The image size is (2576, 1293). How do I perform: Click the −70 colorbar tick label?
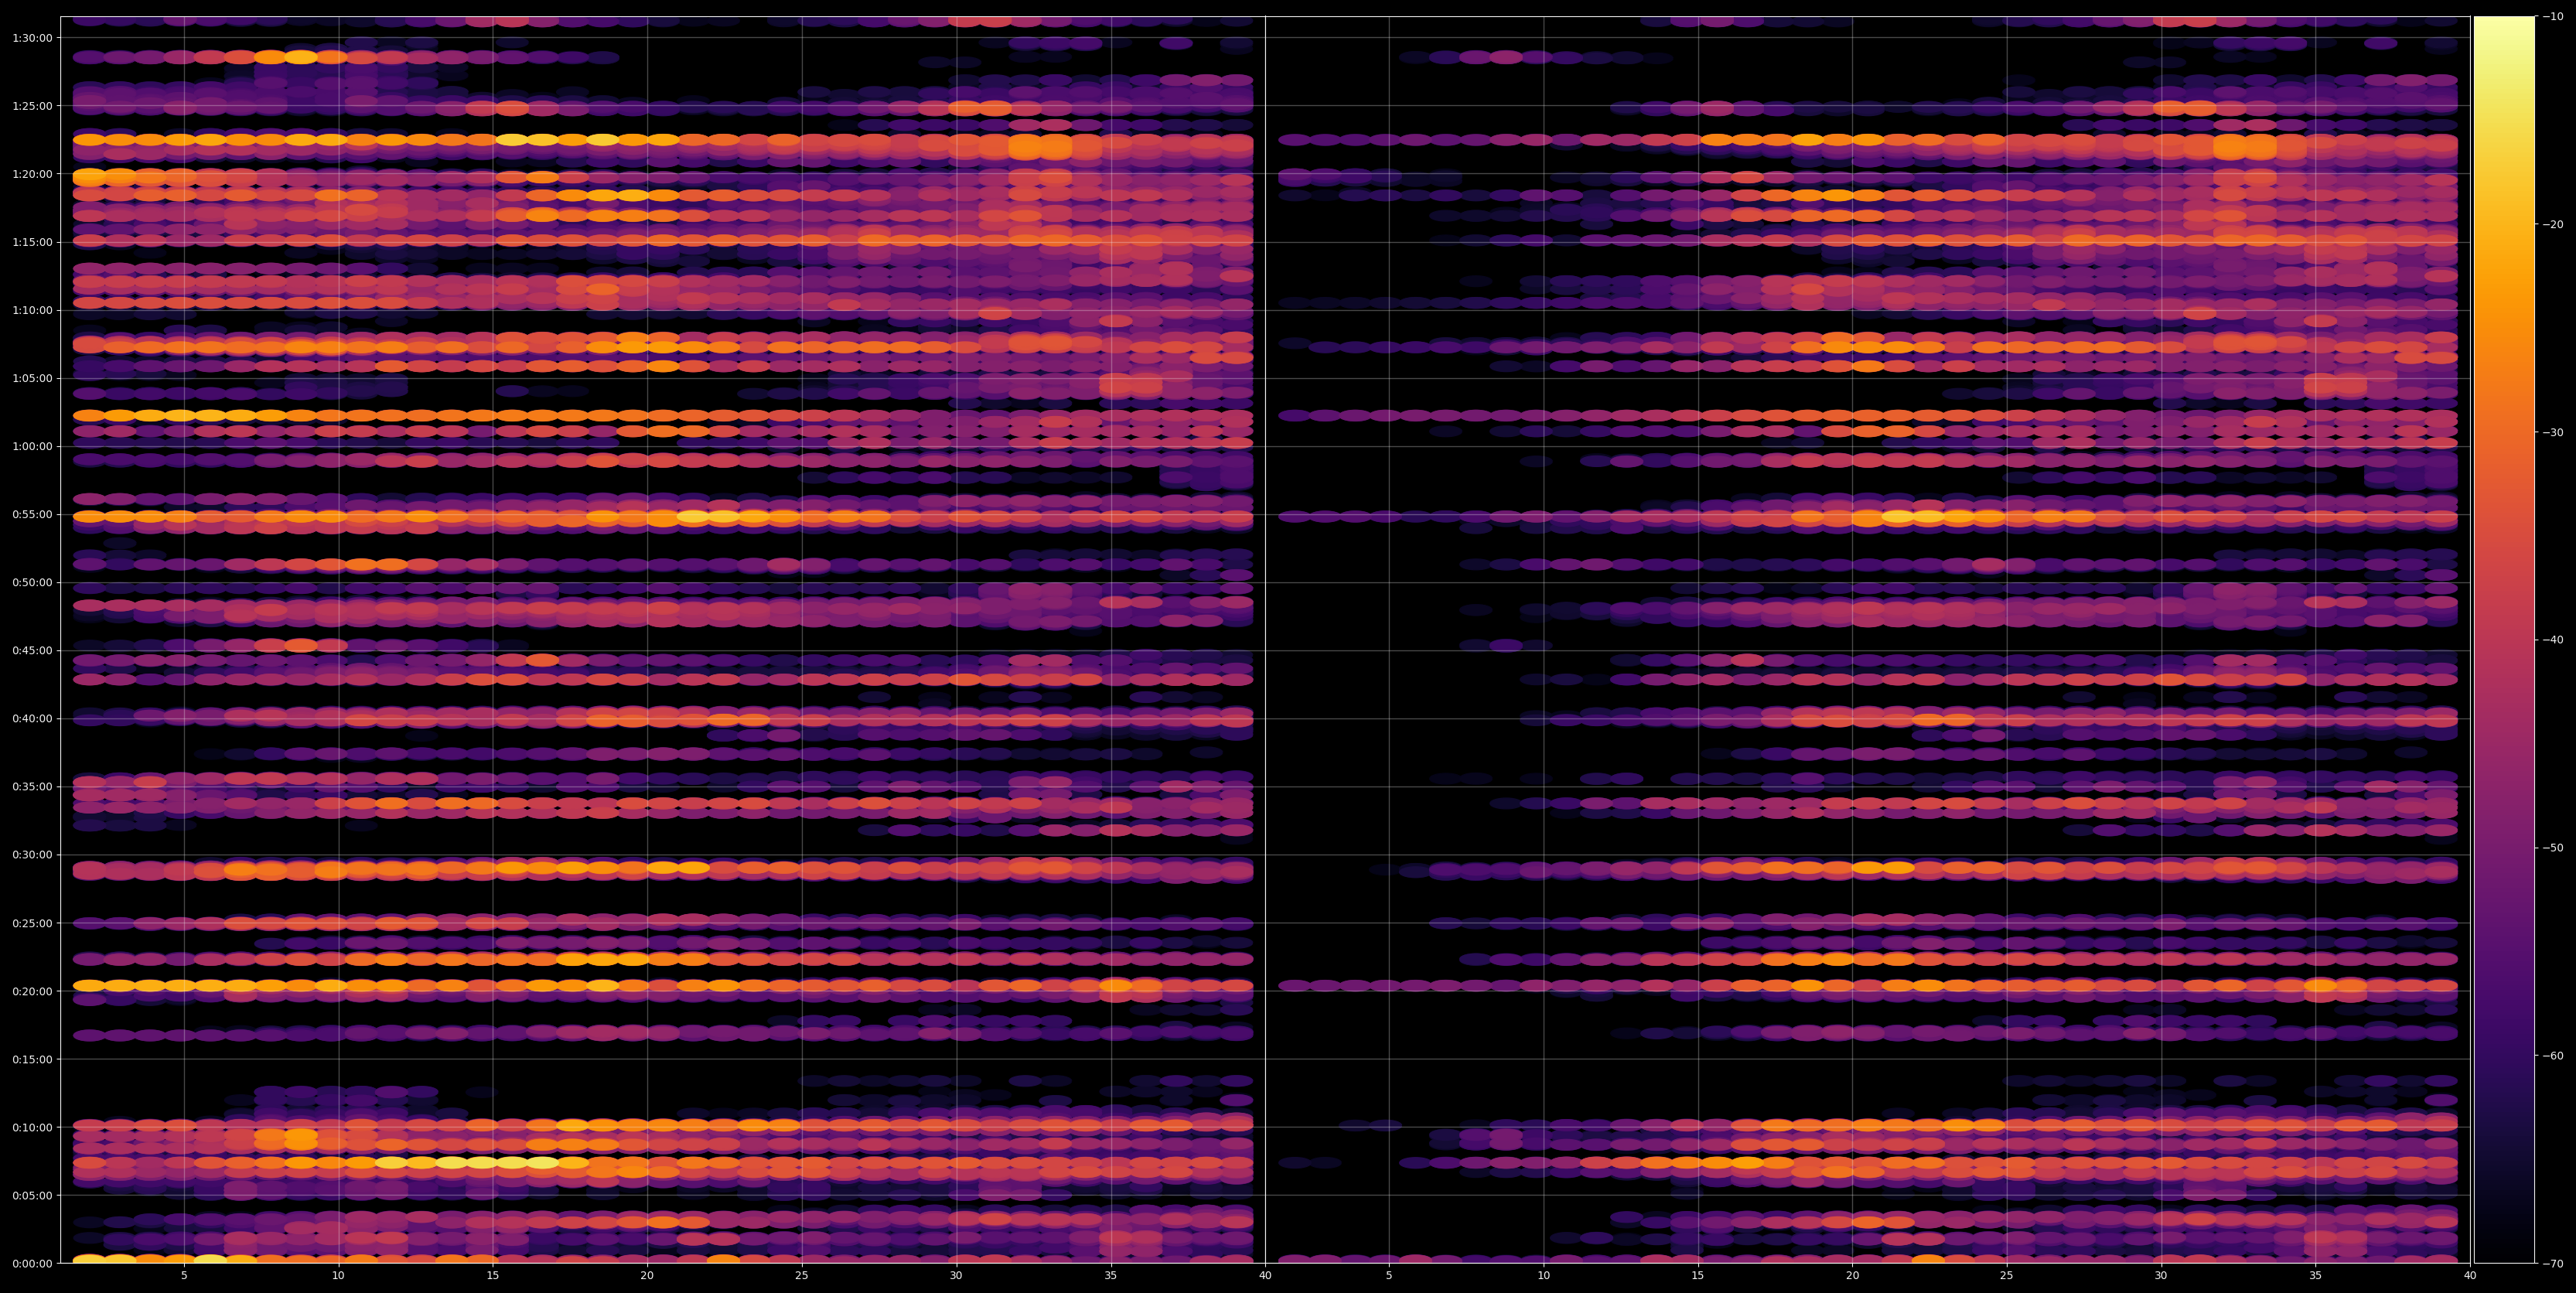coord(2552,1264)
